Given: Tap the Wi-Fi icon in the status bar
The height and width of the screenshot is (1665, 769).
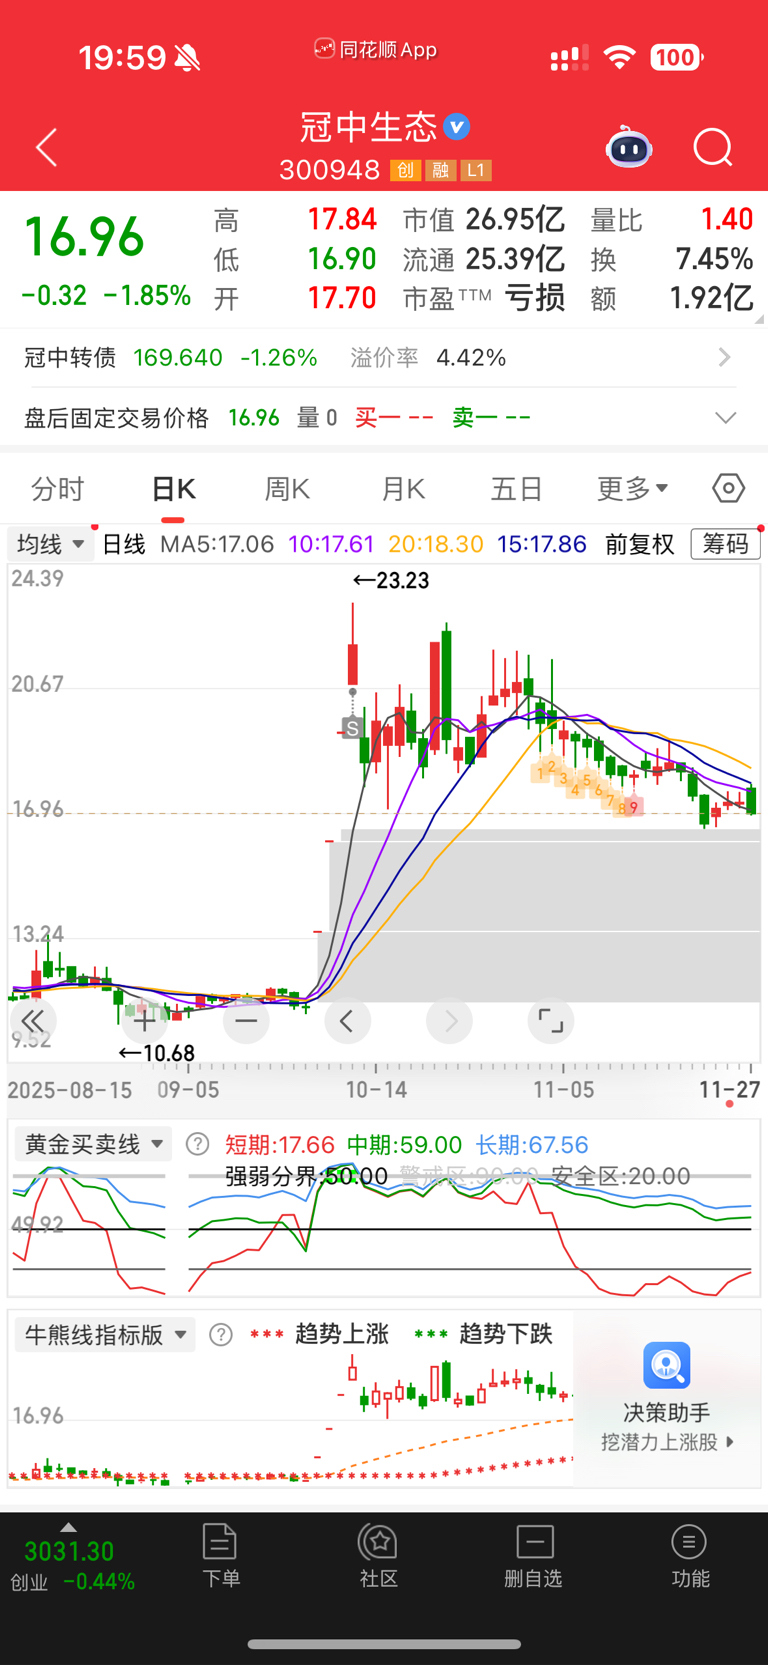Looking at the screenshot, I should [620, 57].
